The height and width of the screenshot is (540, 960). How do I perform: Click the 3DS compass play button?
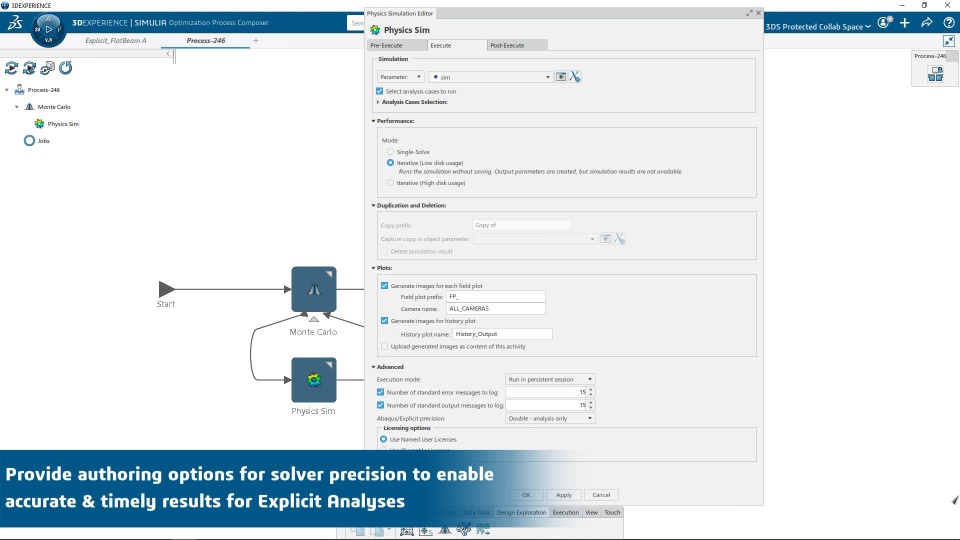pyautogui.click(x=48, y=29)
